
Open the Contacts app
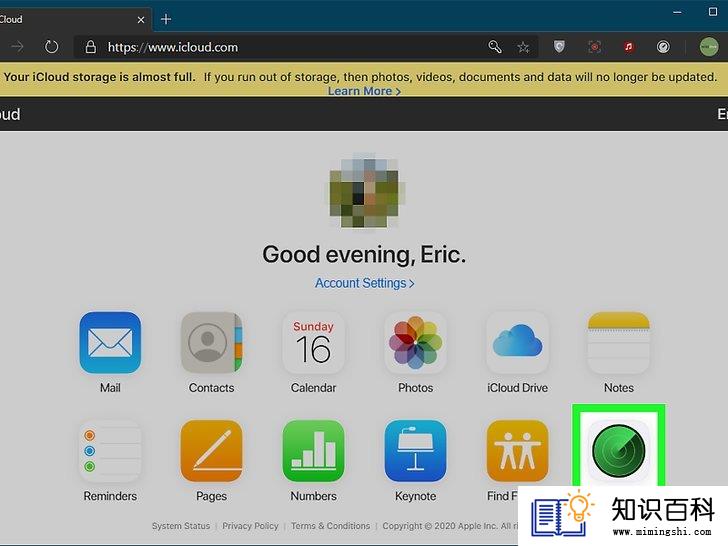click(212, 343)
